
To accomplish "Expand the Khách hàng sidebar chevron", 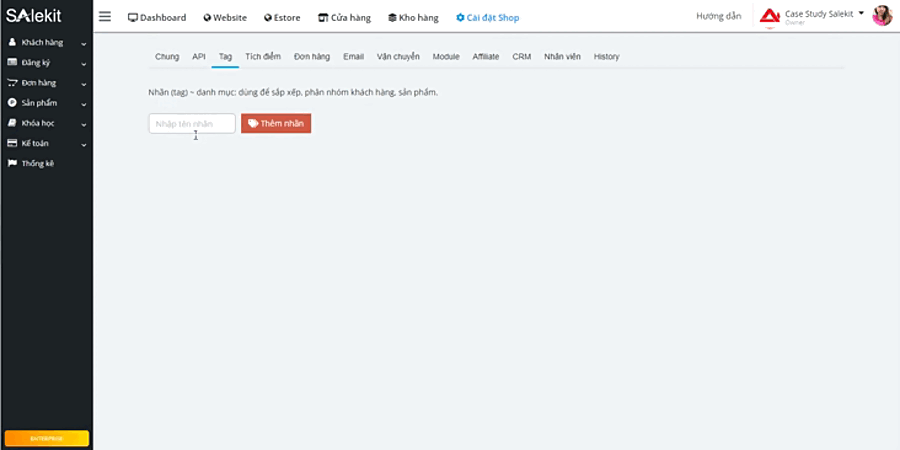I will point(84,44).
